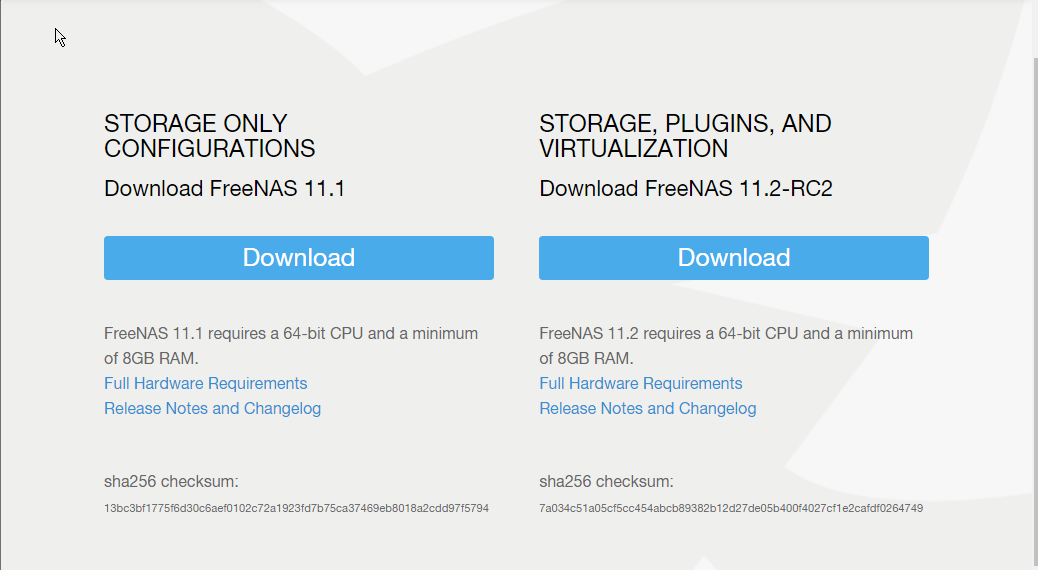The height and width of the screenshot is (570, 1038).
Task: Click the FreeNAS 11.2 sha256 hash string
Action: [730, 509]
